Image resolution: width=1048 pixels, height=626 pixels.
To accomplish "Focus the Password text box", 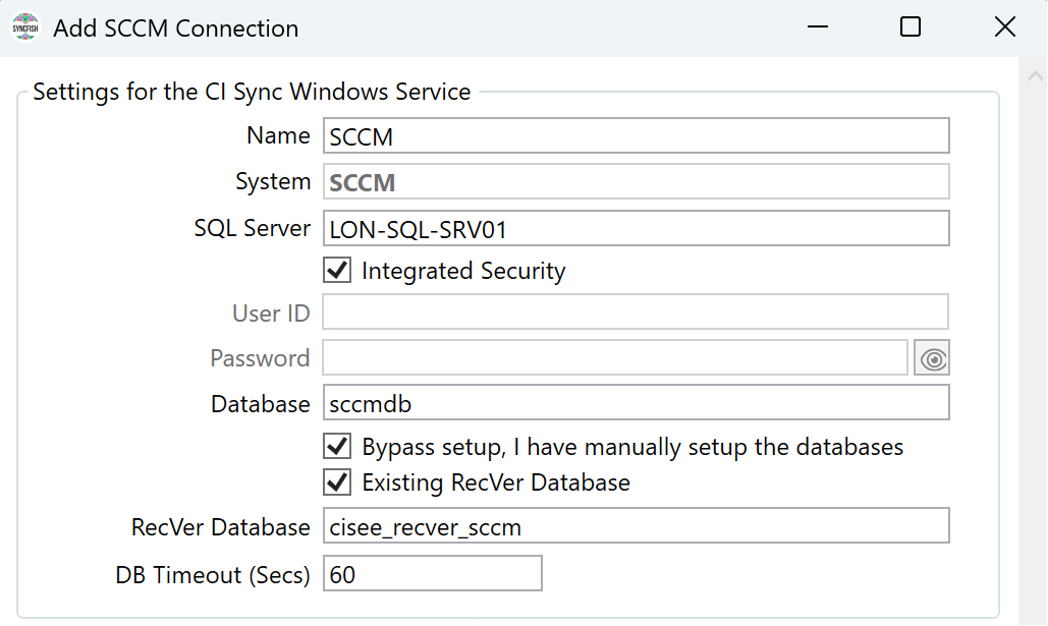I will pyautogui.click(x=615, y=357).
